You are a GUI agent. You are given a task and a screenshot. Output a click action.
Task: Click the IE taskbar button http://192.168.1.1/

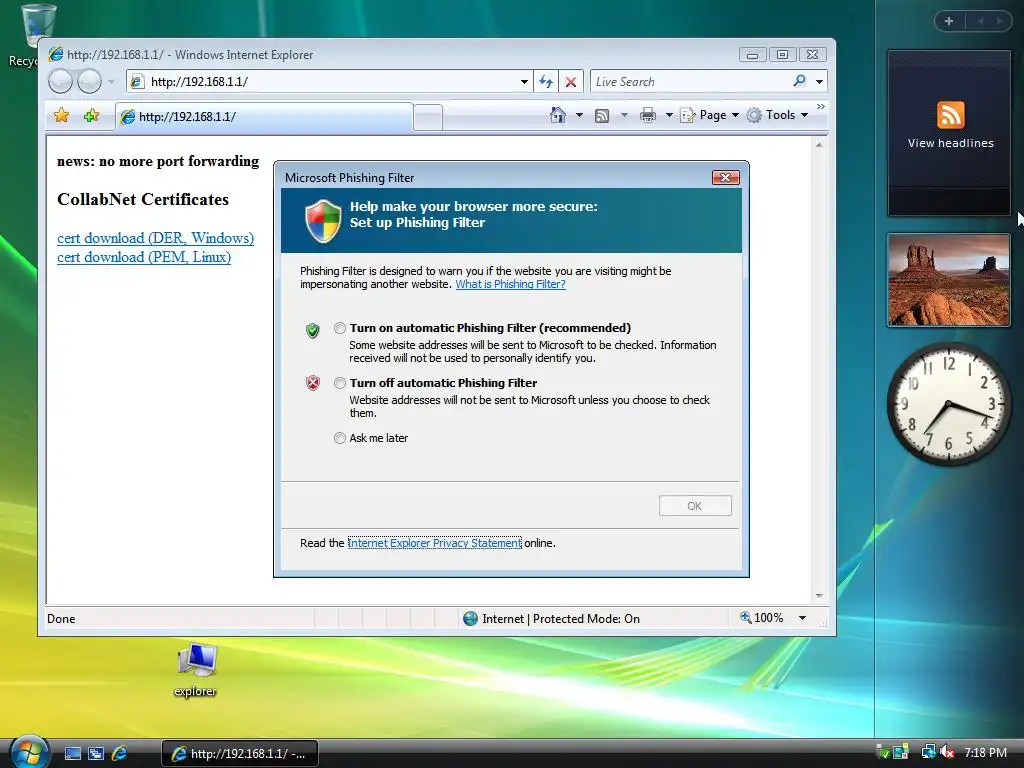click(x=240, y=754)
